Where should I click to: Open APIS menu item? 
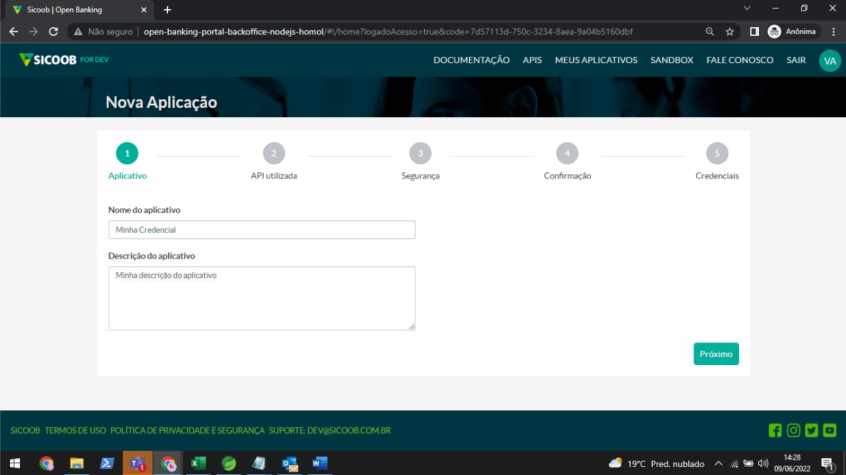click(x=532, y=60)
